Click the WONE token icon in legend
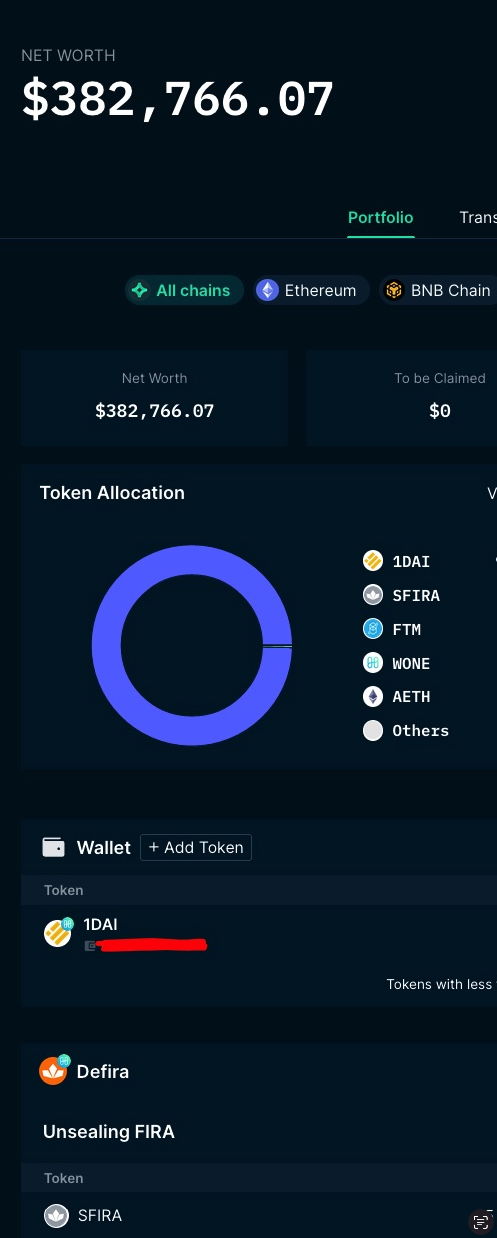The width and height of the screenshot is (497, 1238). pyautogui.click(x=373, y=663)
